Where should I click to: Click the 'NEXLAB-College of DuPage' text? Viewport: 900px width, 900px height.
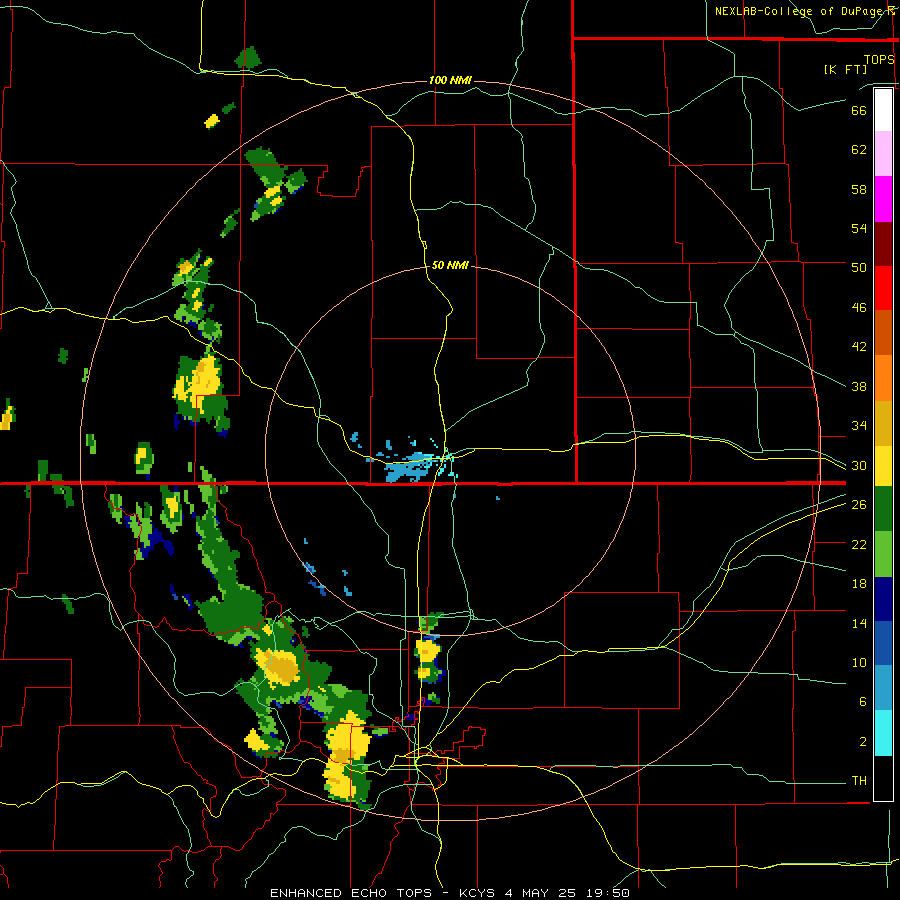click(801, 11)
